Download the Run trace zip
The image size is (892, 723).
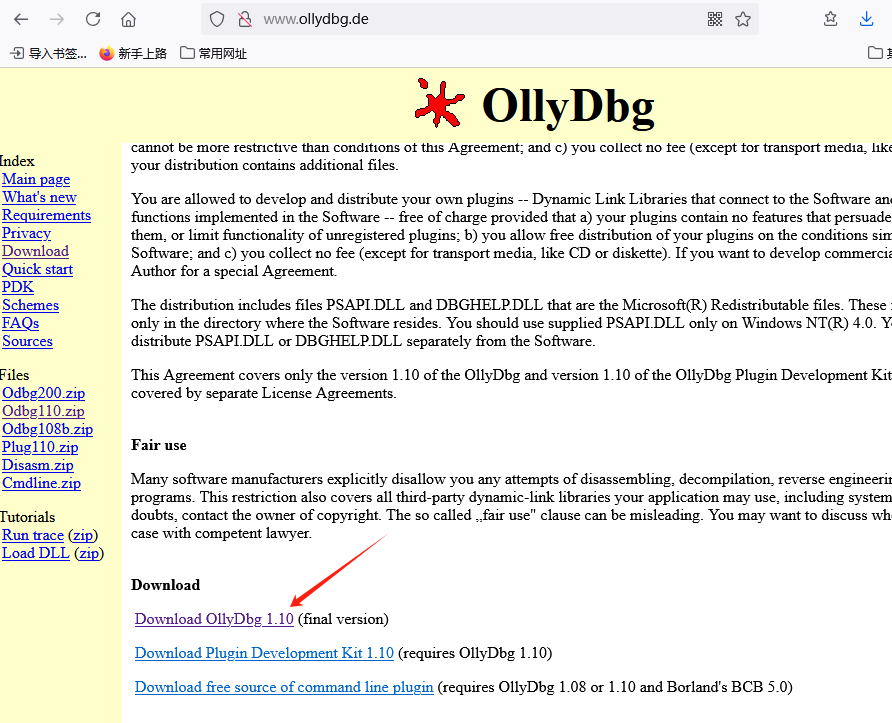coord(83,536)
